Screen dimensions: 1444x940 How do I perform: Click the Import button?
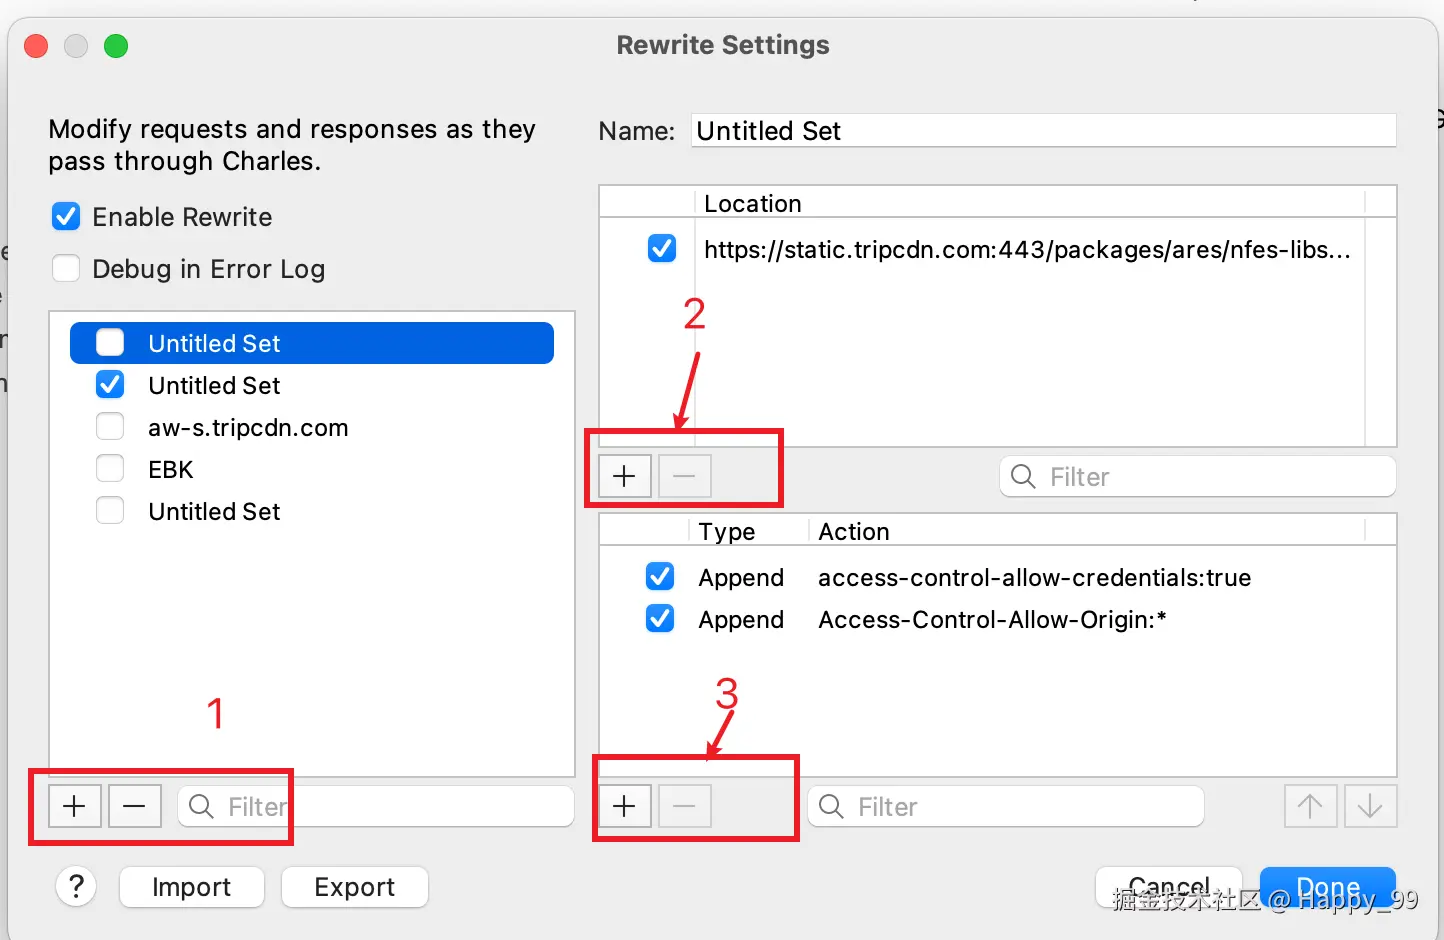click(x=191, y=887)
